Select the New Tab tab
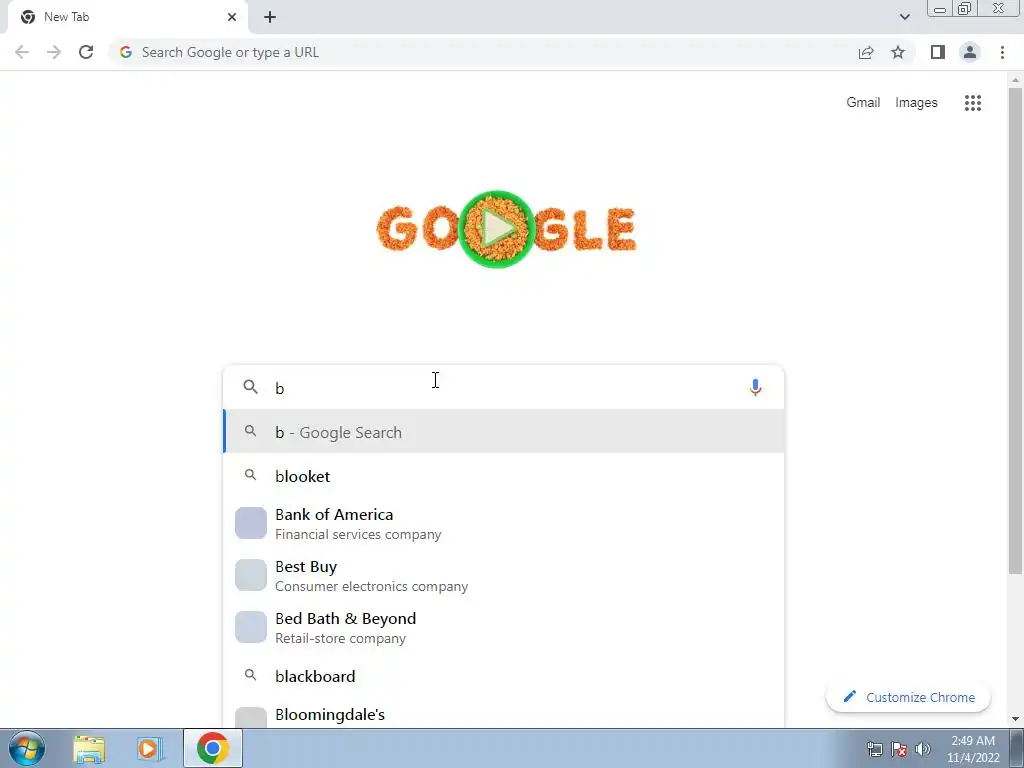The width and height of the screenshot is (1024, 768). click(x=127, y=17)
